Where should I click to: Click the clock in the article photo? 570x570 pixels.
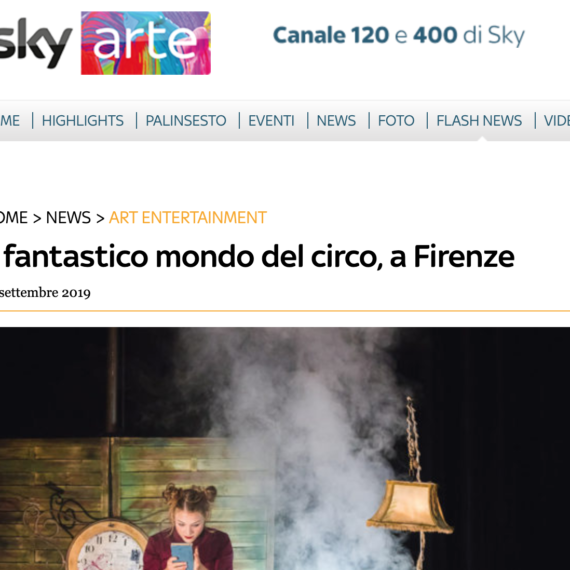(x=108, y=545)
